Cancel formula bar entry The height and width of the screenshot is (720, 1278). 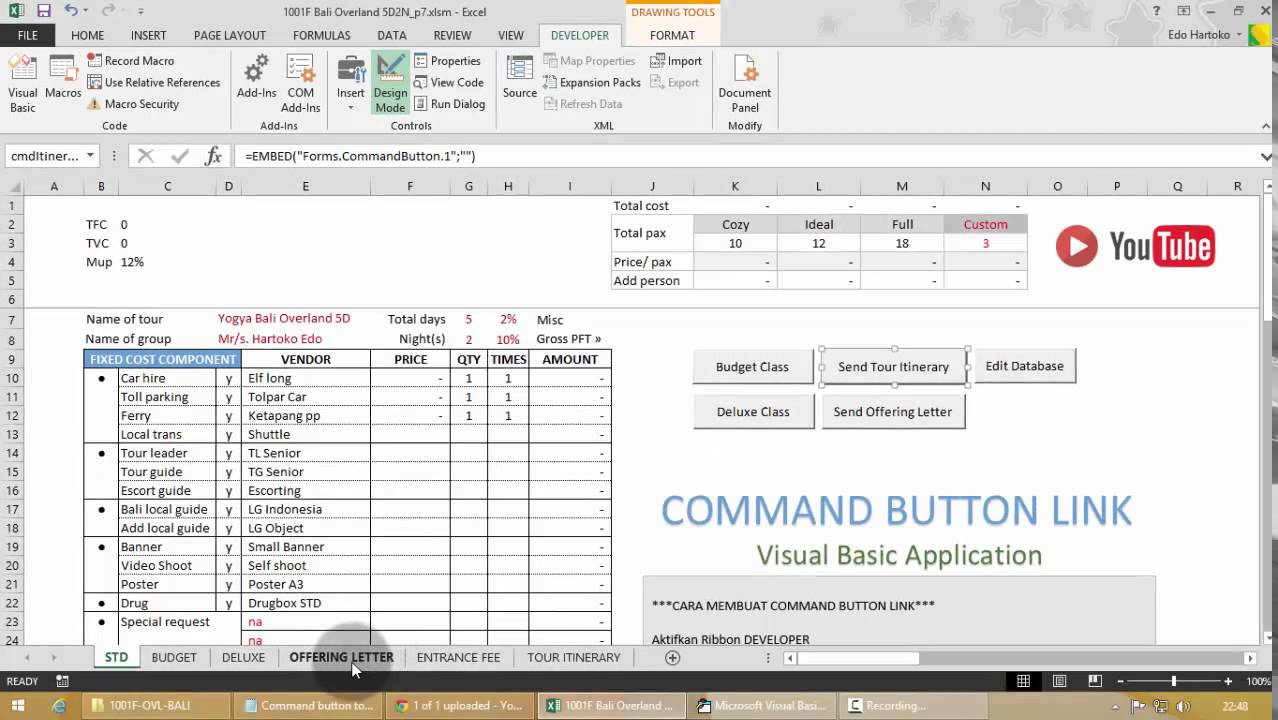146,156
